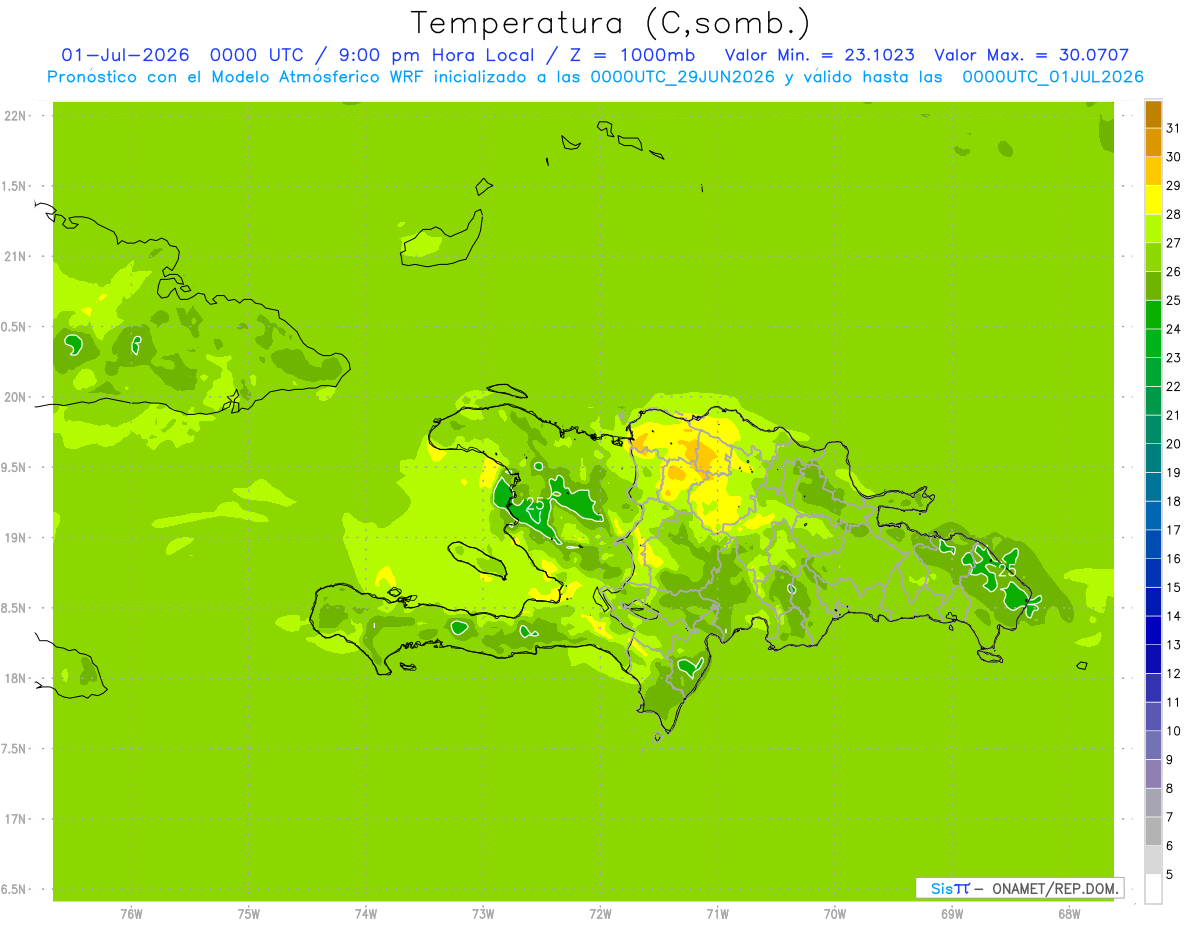Click the longitude label 75W
The height and width of the screenshot is (927, 1200).
pos(249,914)
